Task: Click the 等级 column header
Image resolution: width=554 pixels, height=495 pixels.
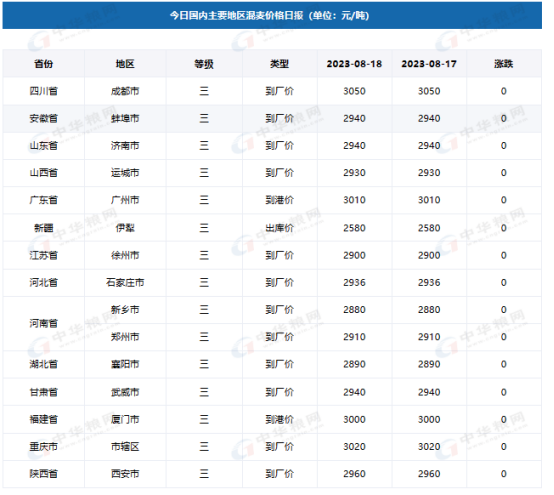Action: [204, 64]
